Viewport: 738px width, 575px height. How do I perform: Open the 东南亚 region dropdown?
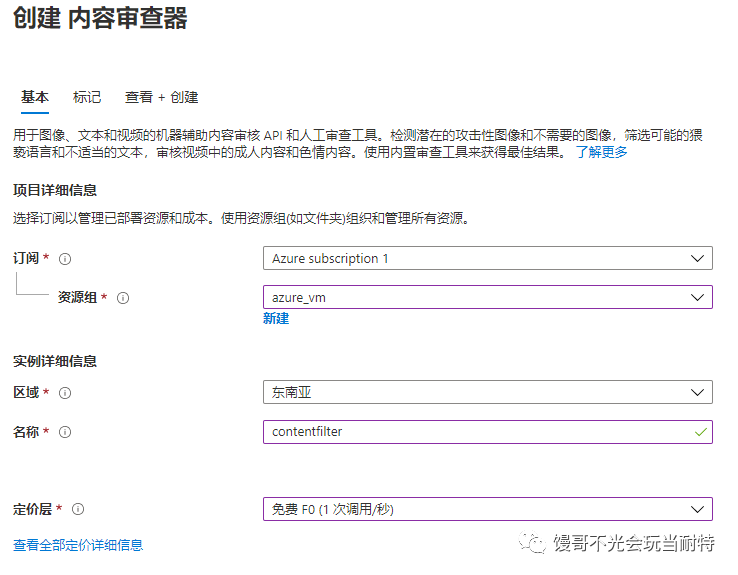click(x=488, y=392)
